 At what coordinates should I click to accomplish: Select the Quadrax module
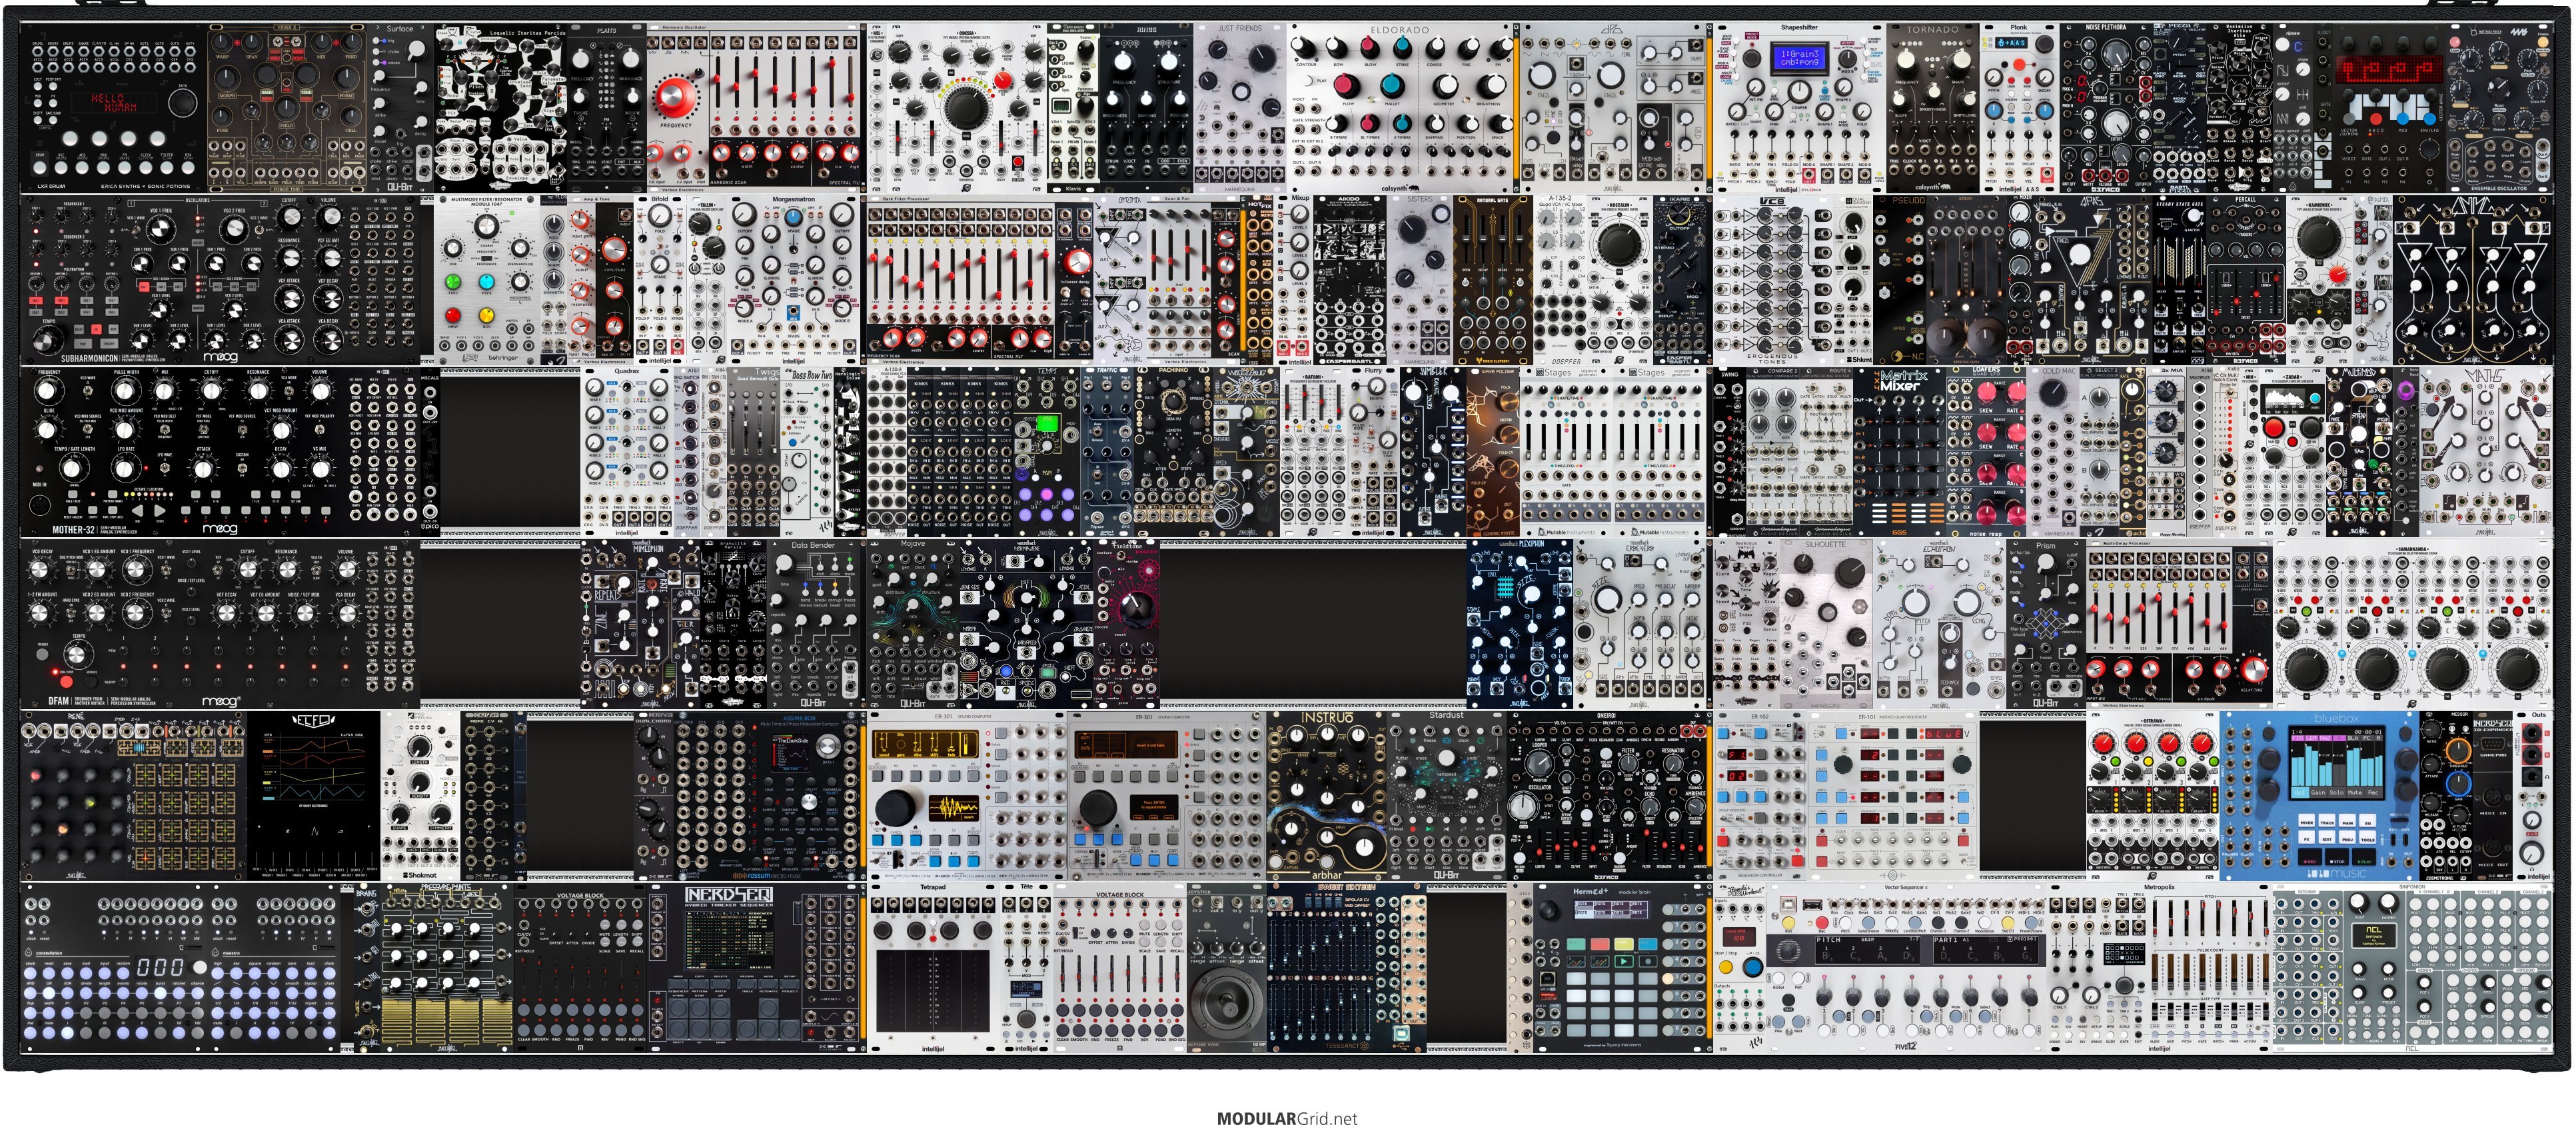coord(627,452)
